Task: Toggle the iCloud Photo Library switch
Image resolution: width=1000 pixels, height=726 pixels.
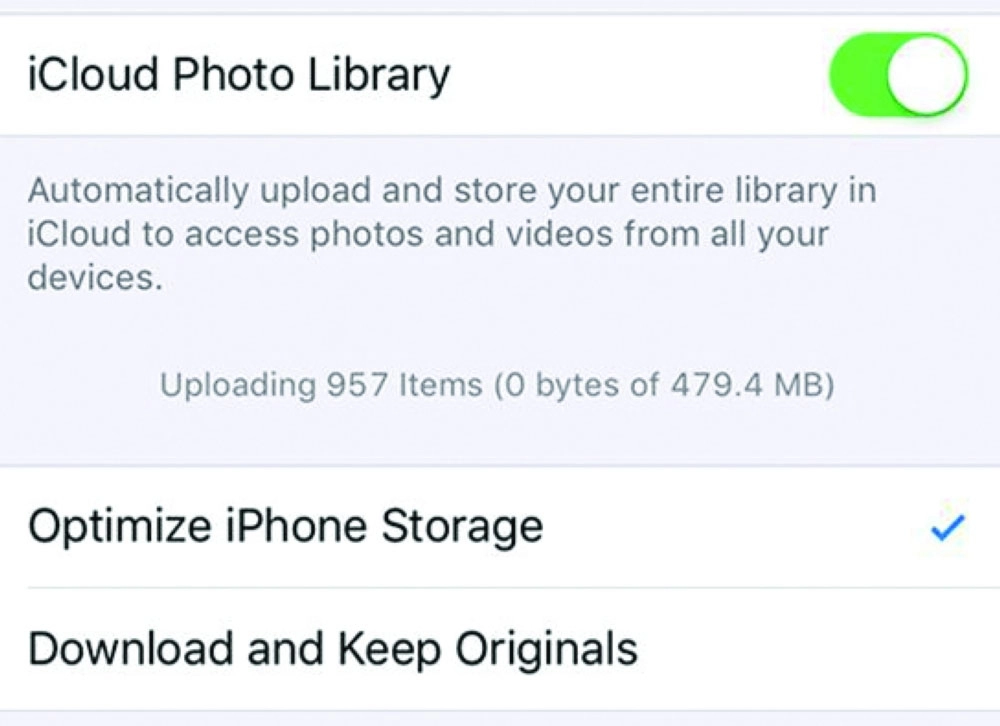Action: [x=898, y=75]
